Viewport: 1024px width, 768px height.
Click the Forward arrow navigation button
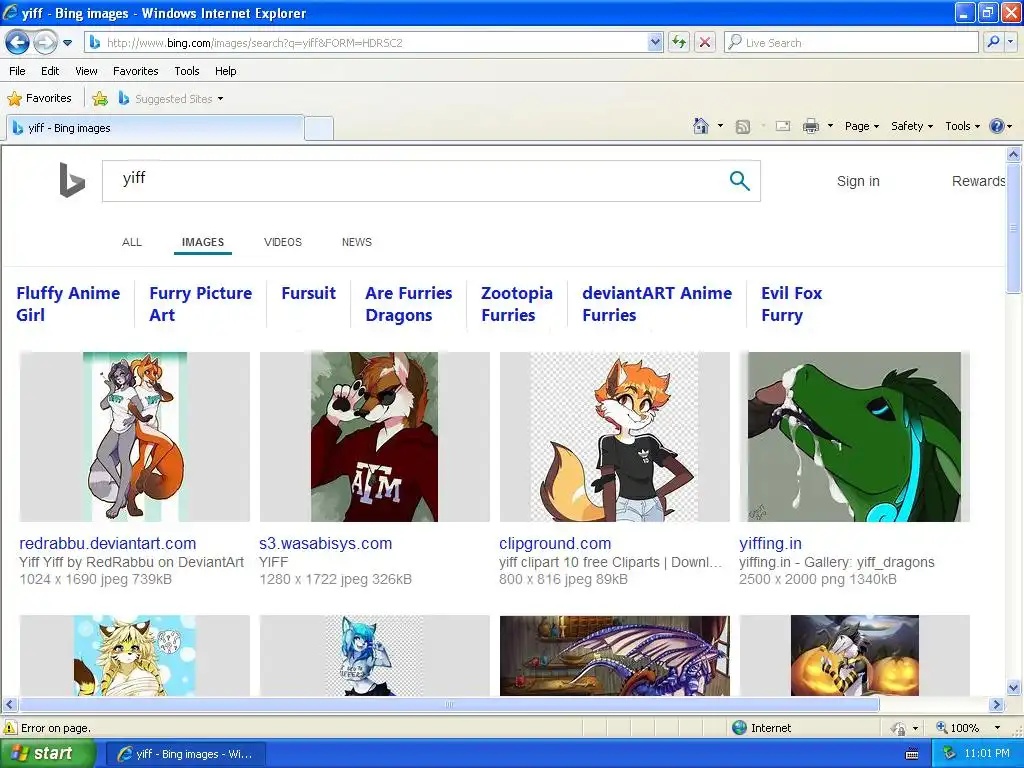45,43
